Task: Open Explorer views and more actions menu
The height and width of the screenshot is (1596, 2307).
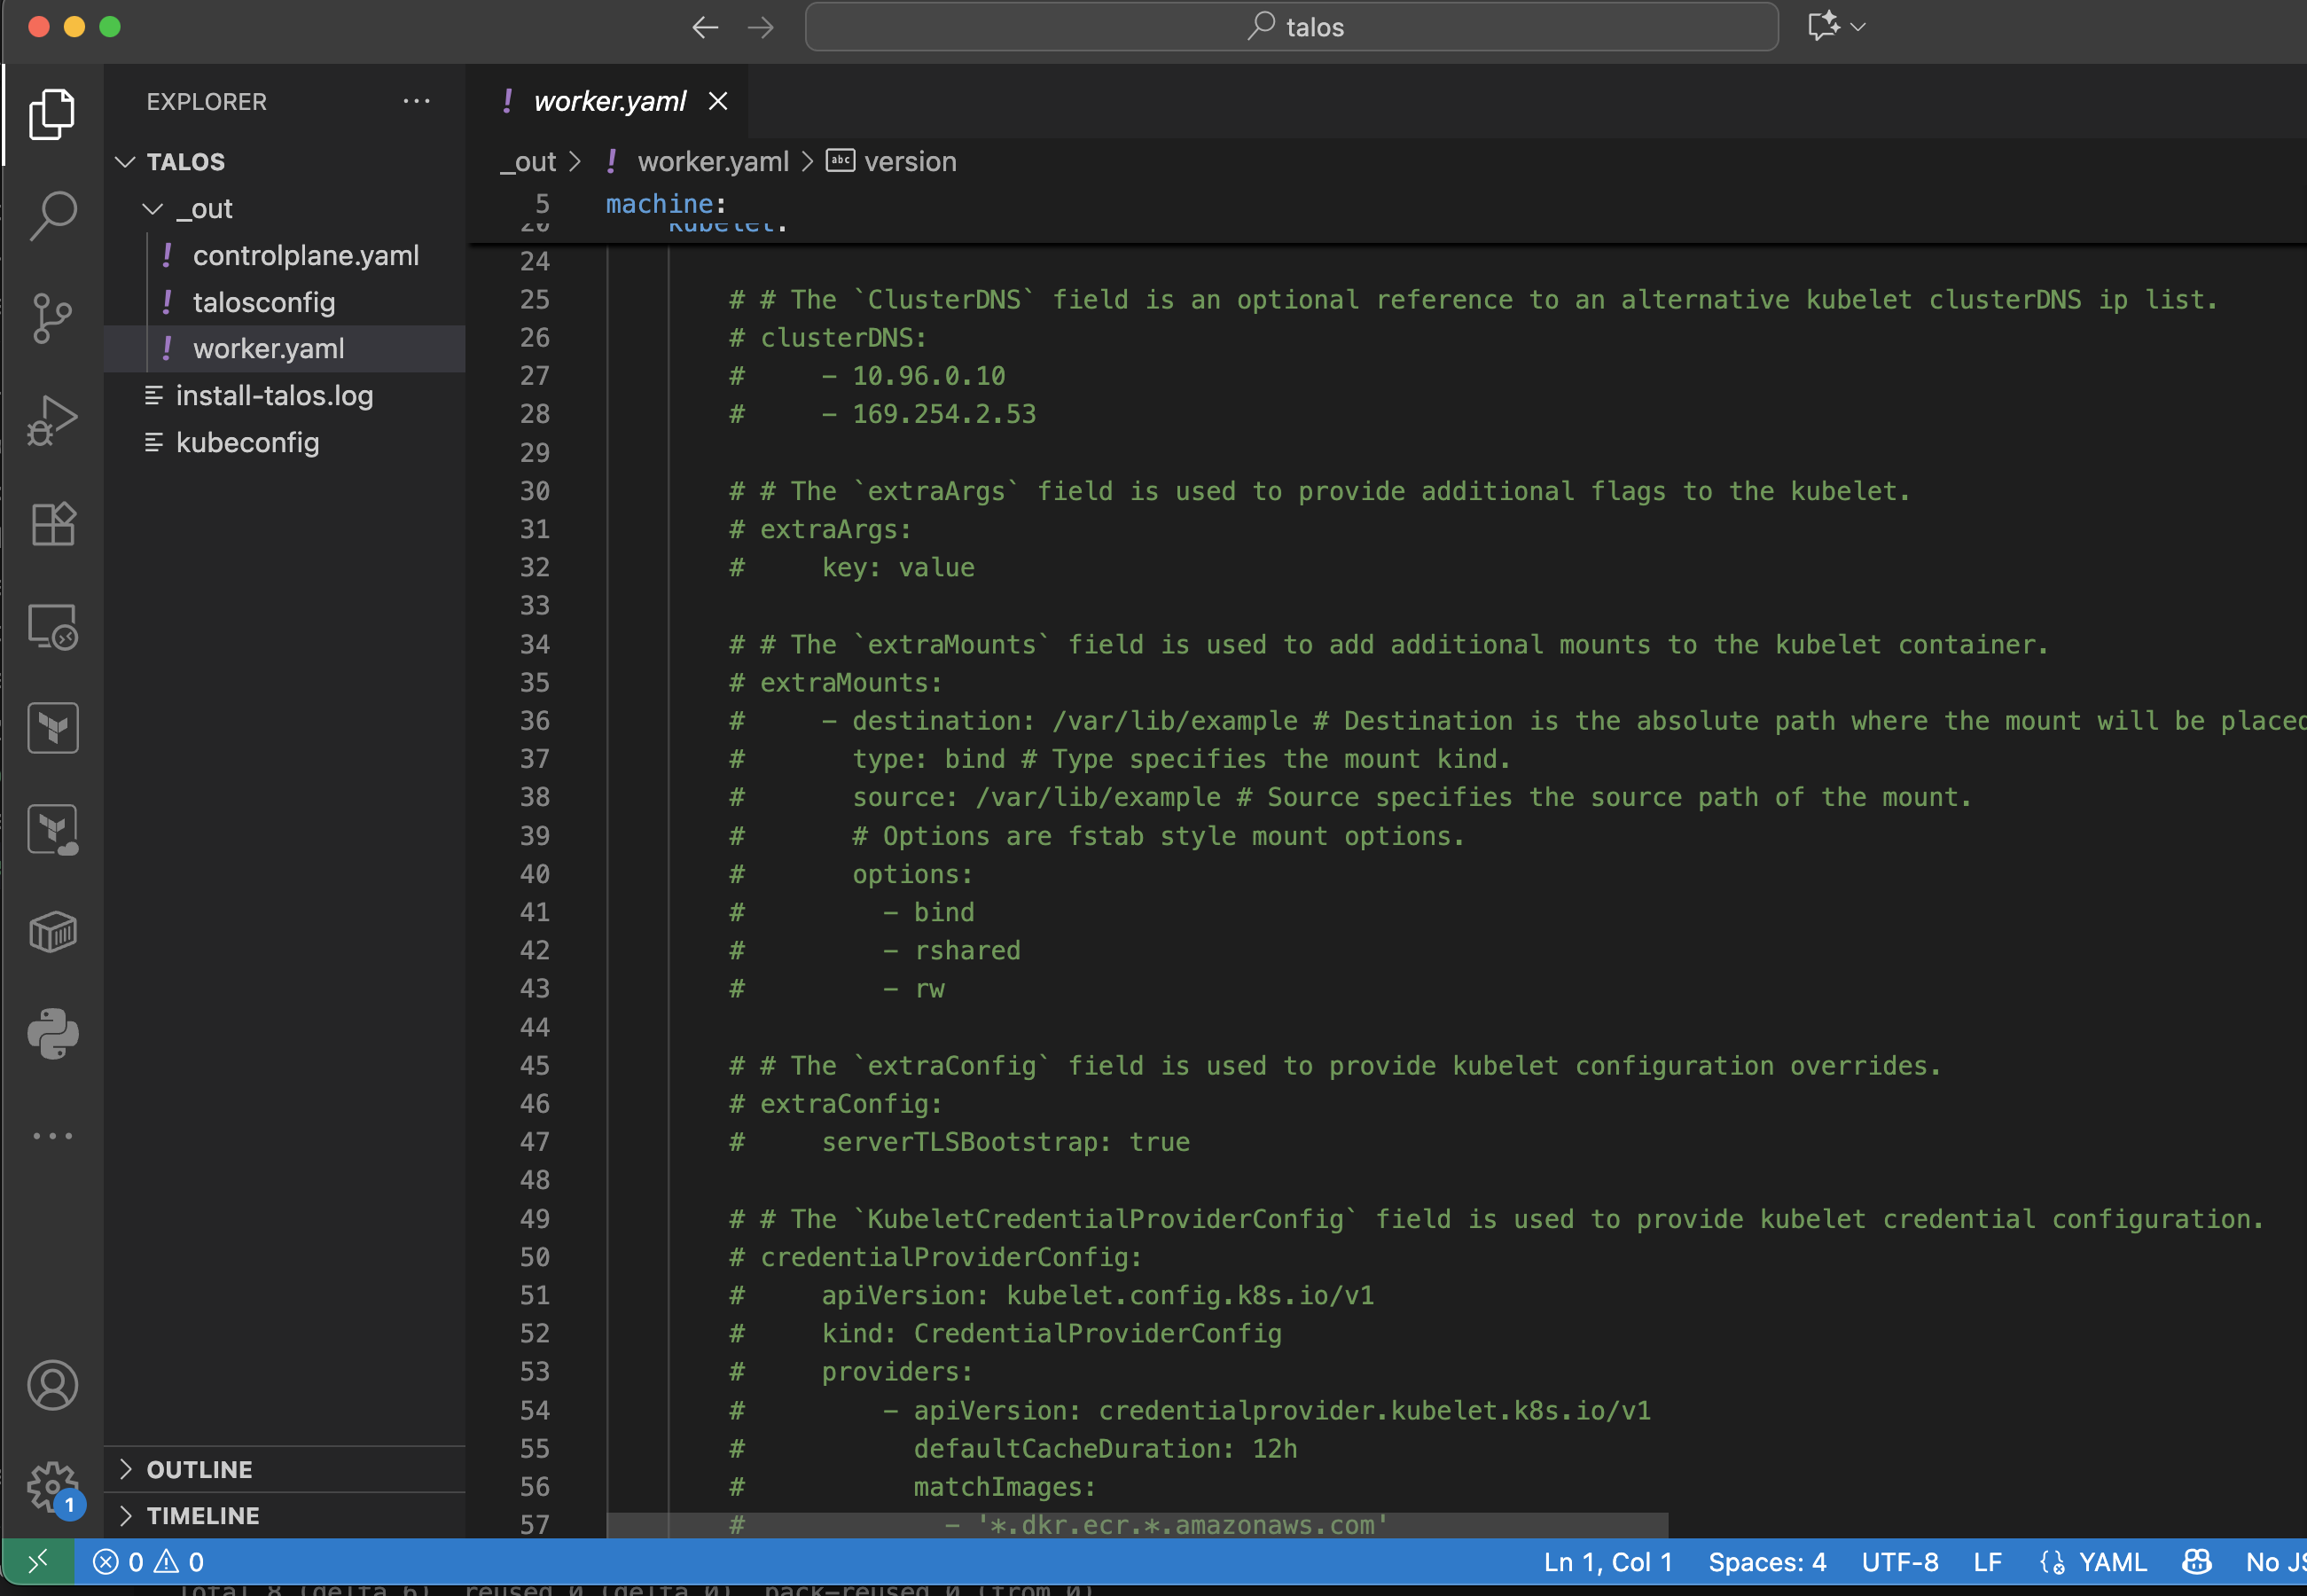Action: [x=416, y=101]
